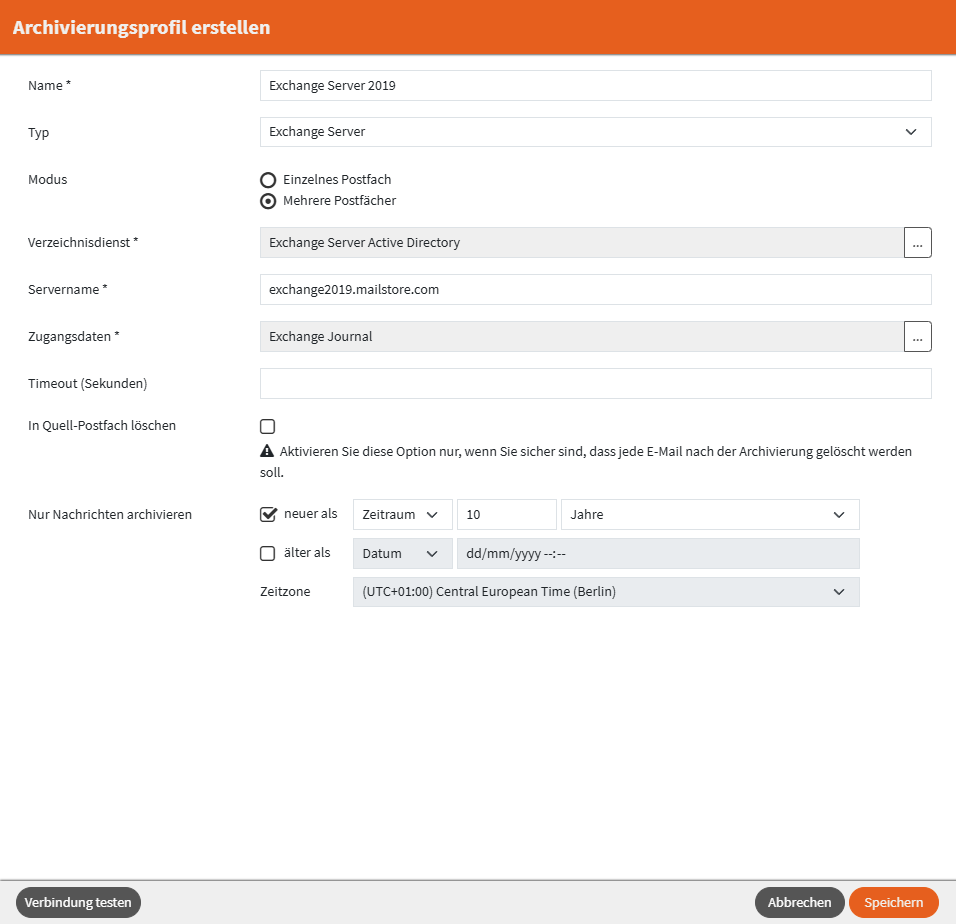Uncheck the neuer als checkbox
Image resolution: width=956 pixels, height=924 pixels.
coord(268,515)
